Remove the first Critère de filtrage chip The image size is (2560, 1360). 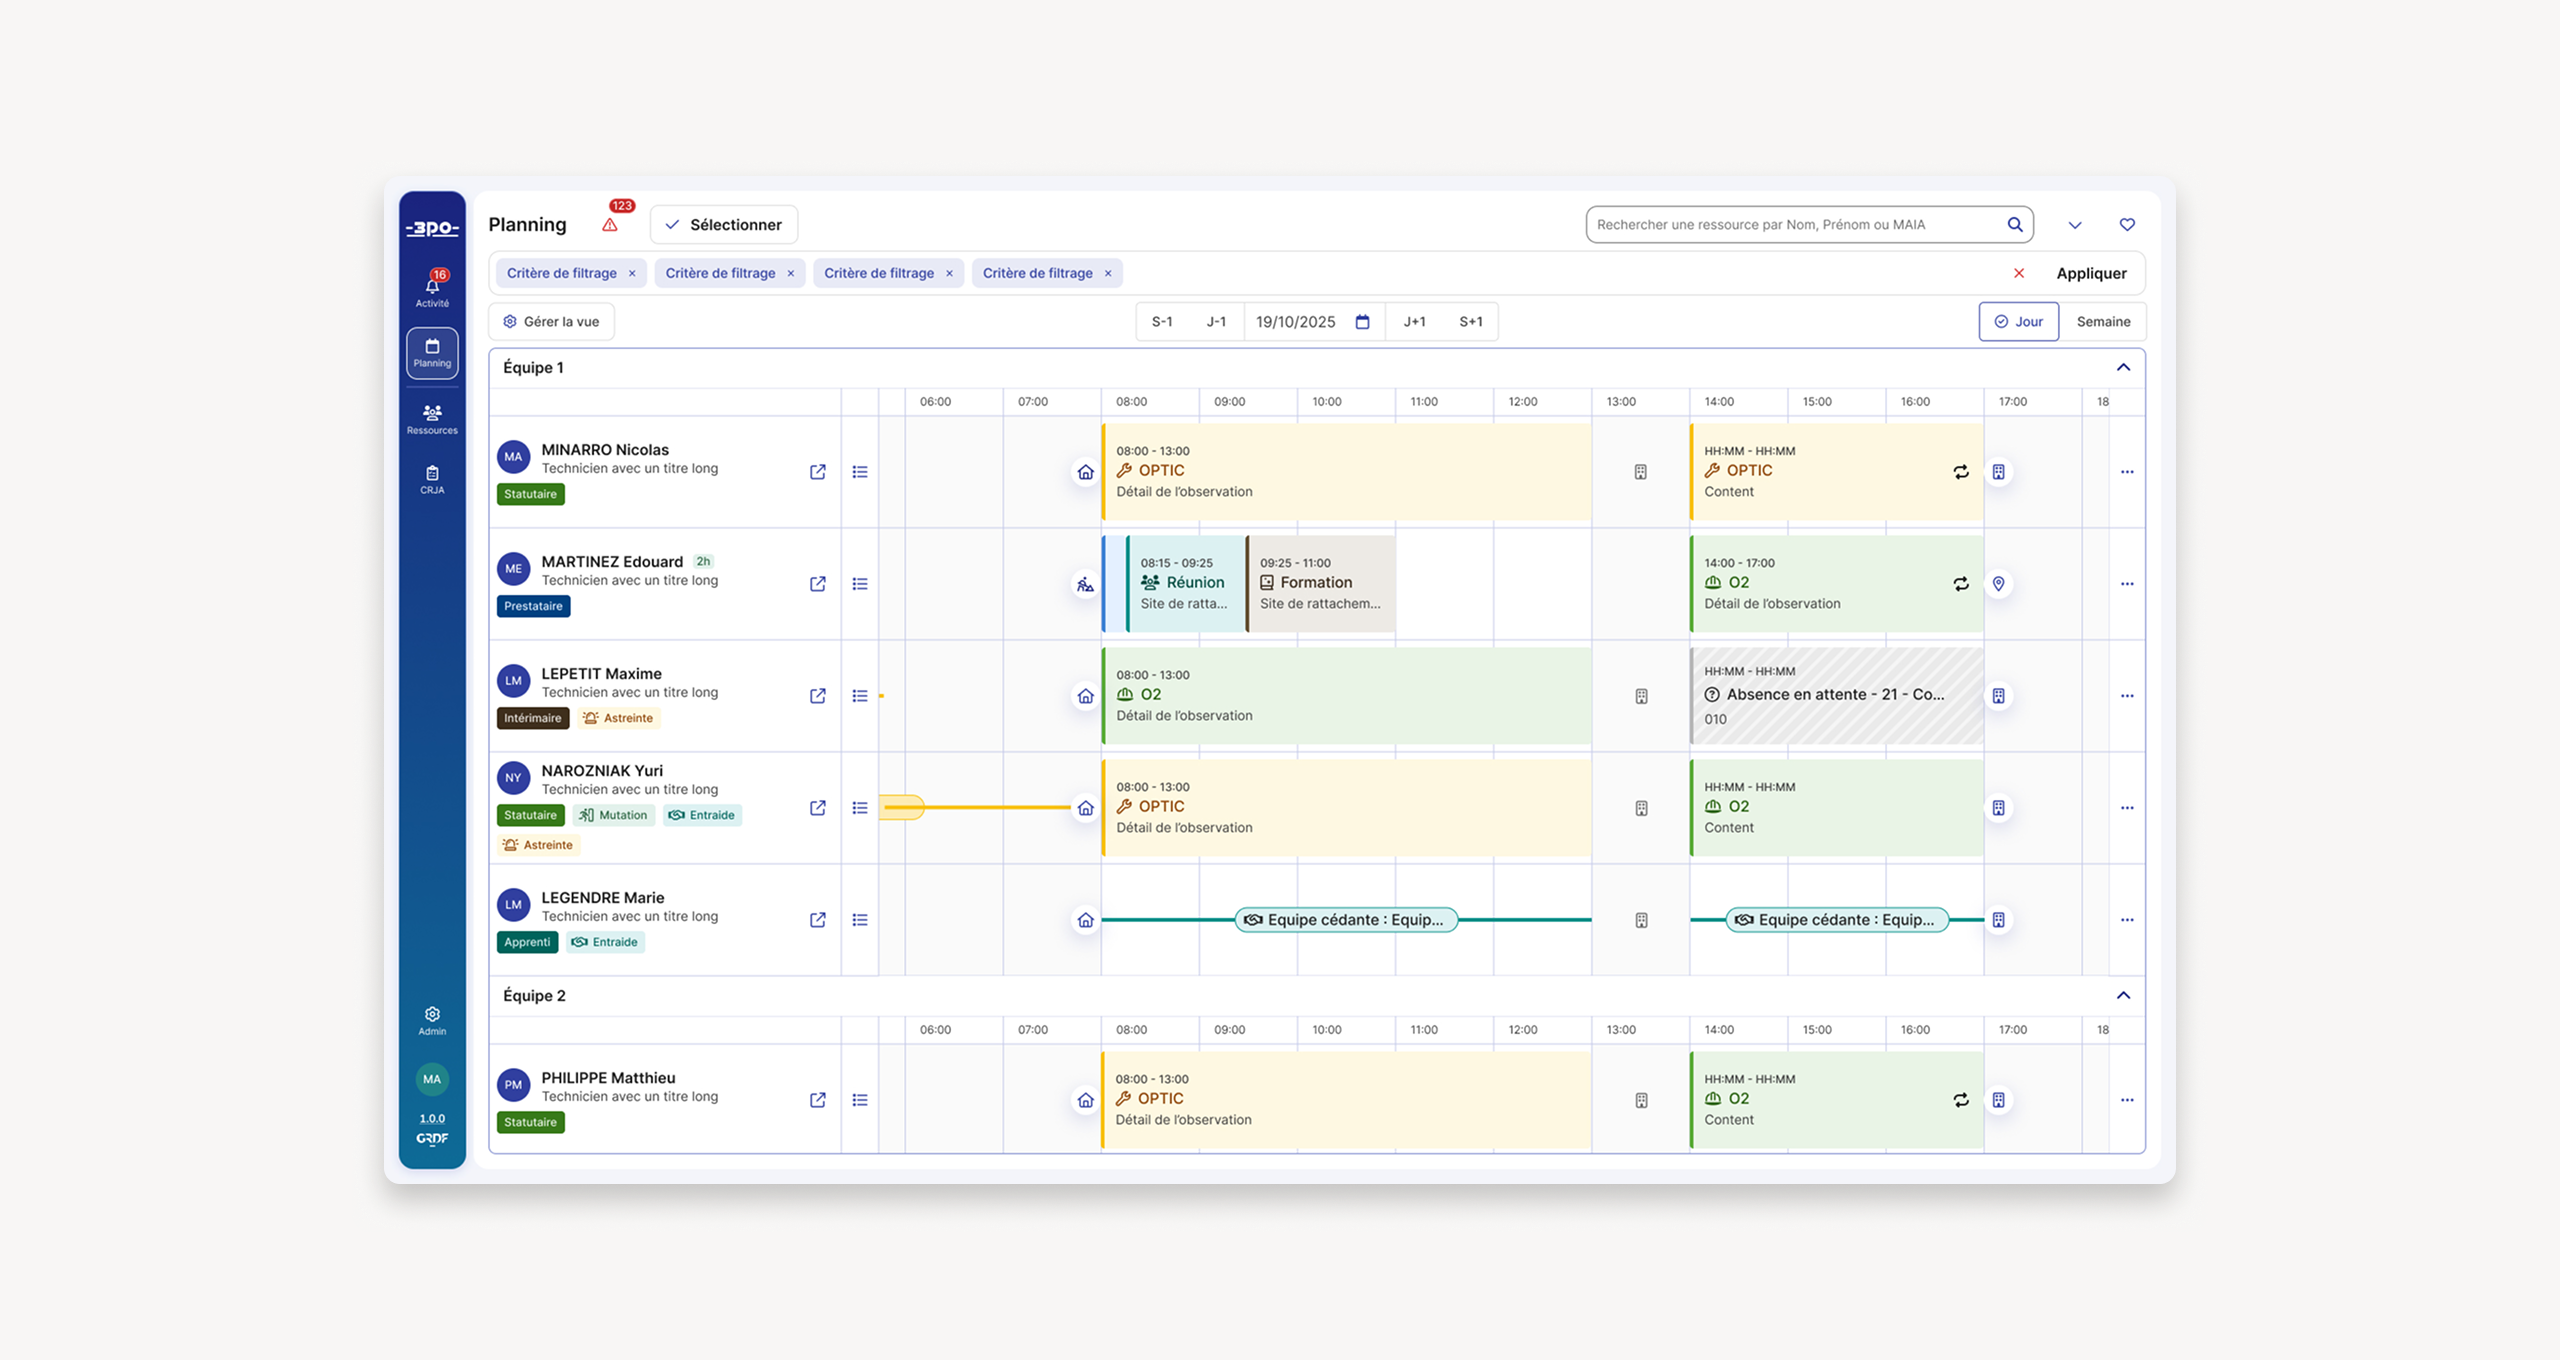coord(632,274)
